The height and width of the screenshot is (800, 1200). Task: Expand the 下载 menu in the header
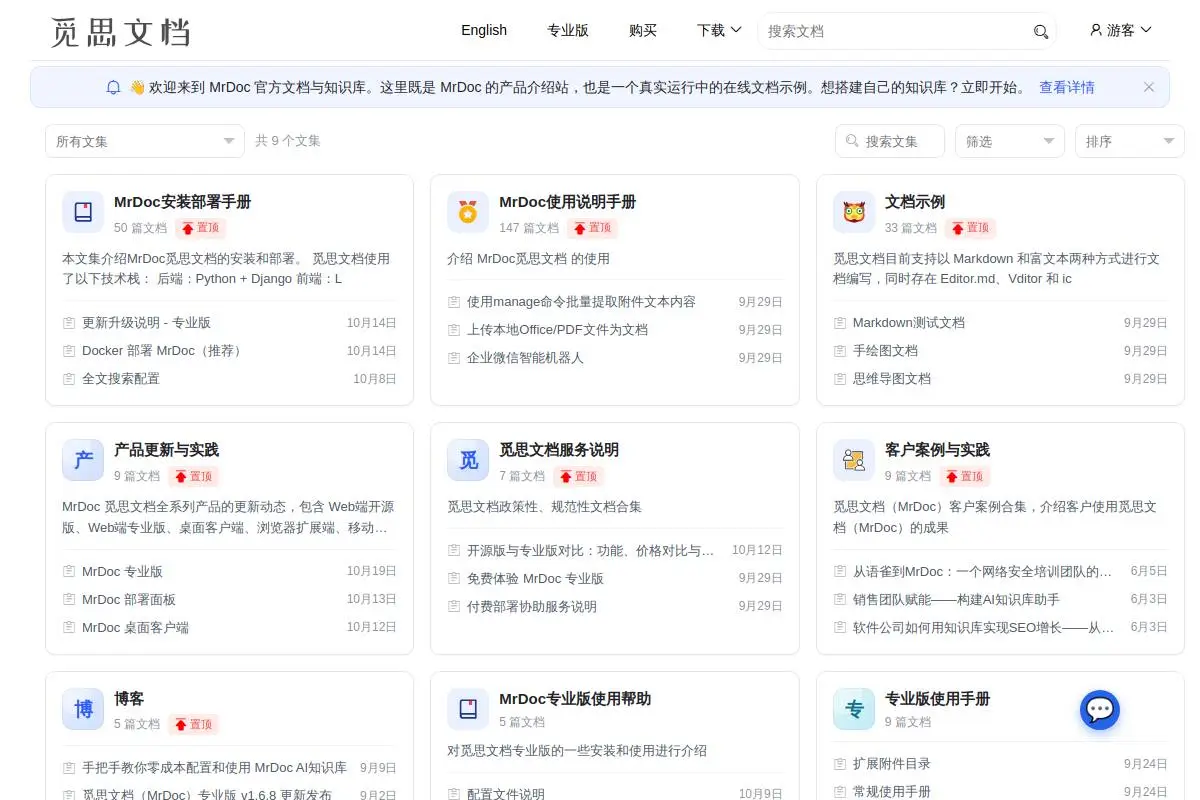719,30
